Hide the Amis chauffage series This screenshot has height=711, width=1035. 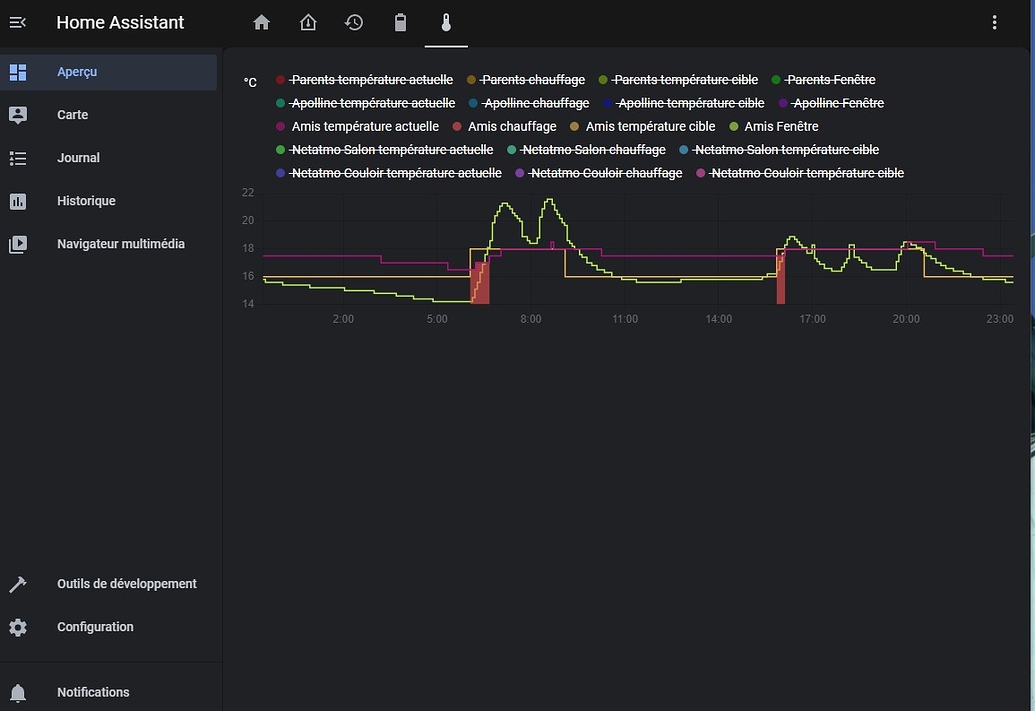(511, 127)
